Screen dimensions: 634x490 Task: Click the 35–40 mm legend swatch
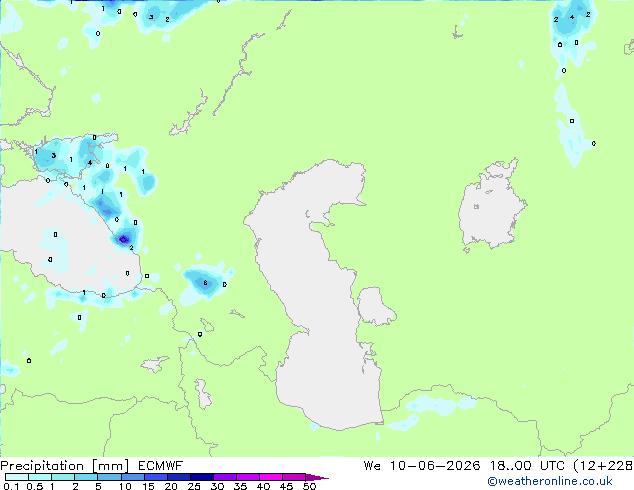pyautogui.click(x=247, y=477)
